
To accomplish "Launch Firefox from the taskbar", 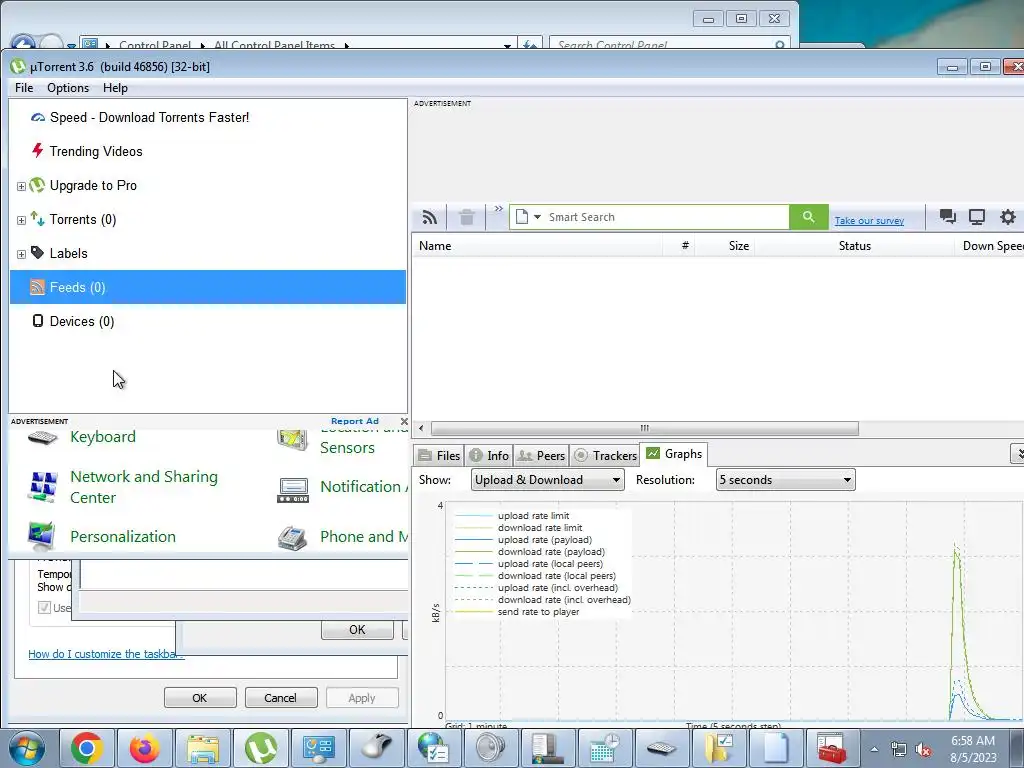I will (144, 748).
